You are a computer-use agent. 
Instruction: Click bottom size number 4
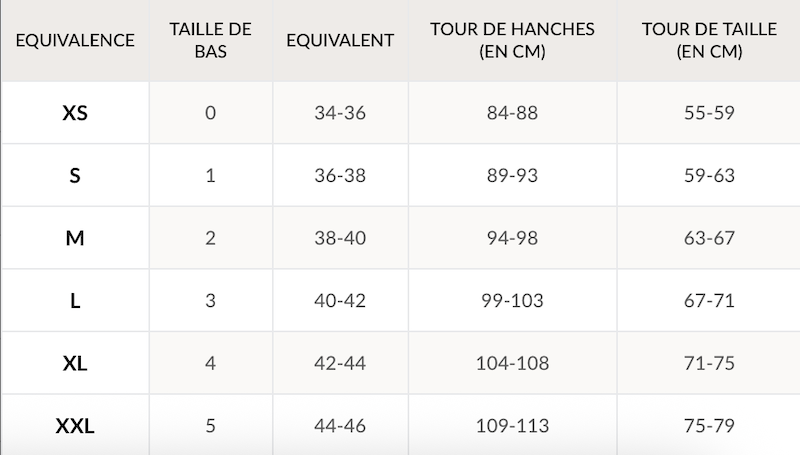[x=210, y=363]
